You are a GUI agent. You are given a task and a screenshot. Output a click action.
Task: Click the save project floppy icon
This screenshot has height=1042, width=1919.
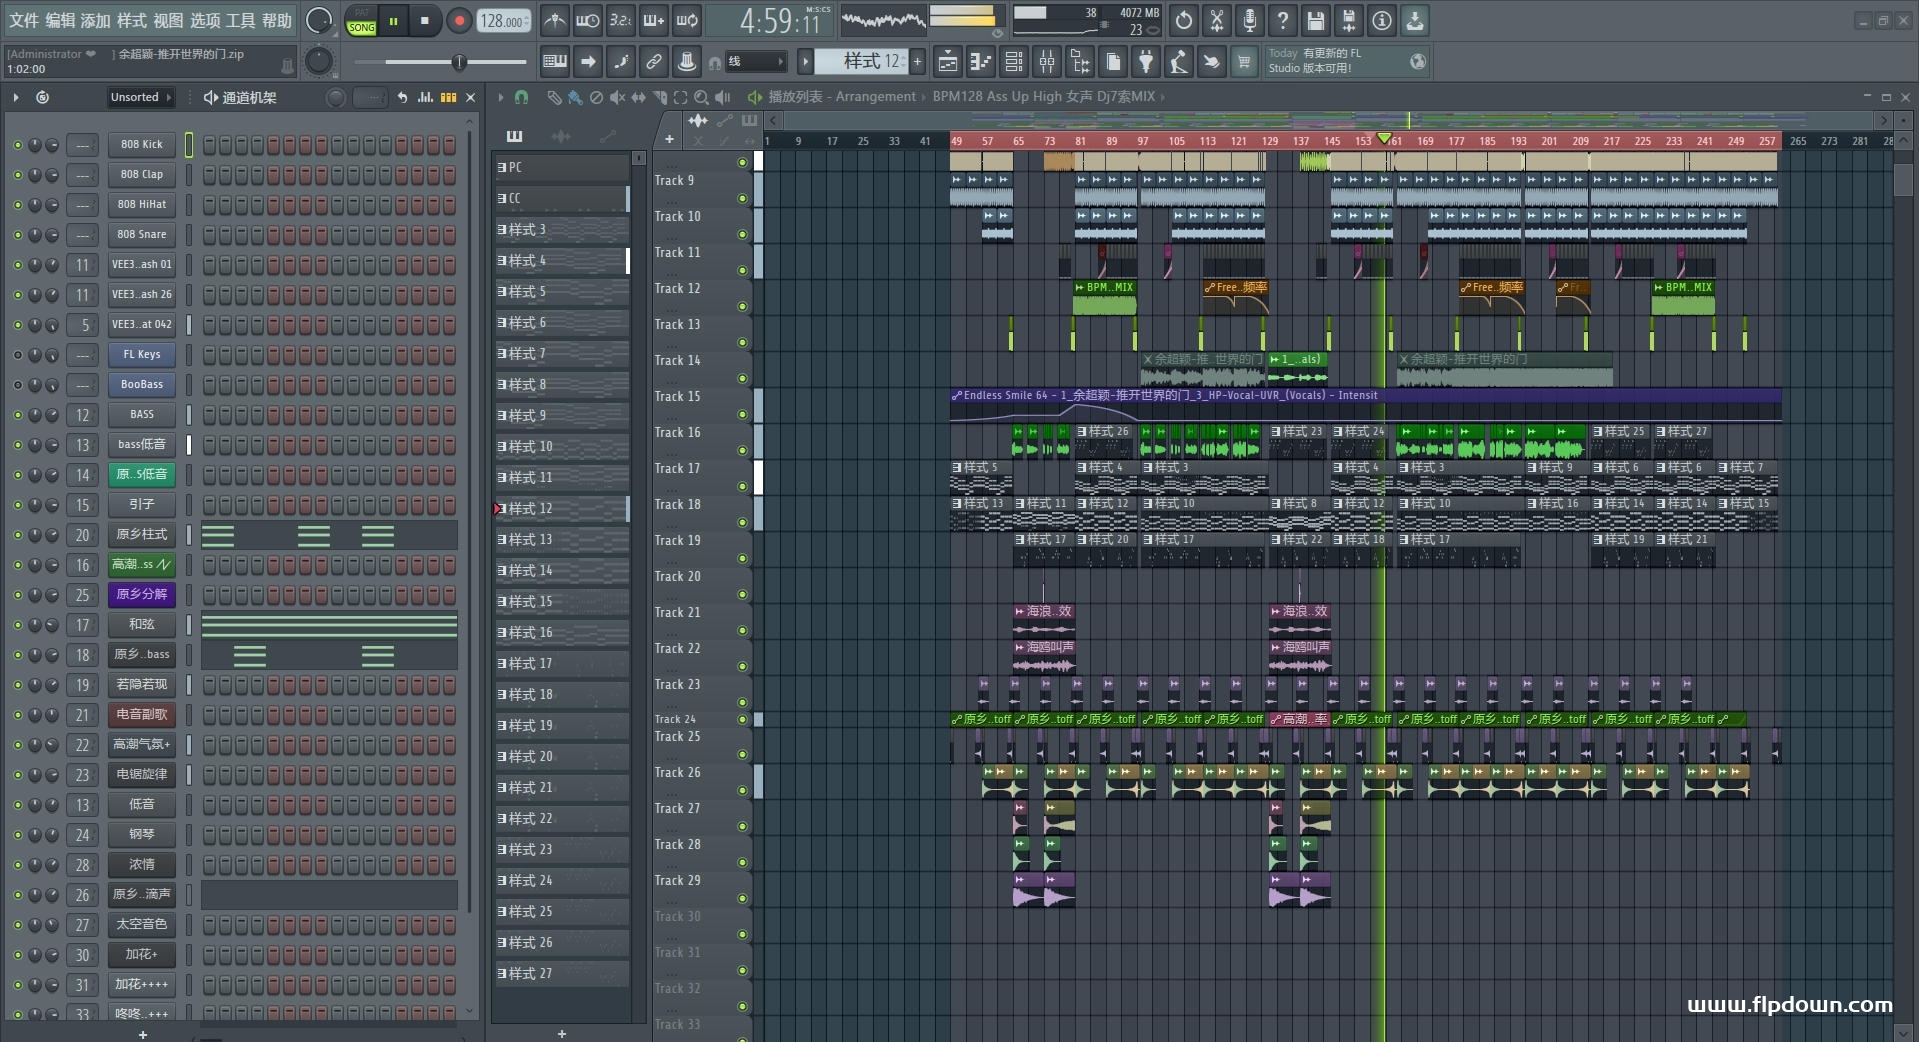(1315, 20)
